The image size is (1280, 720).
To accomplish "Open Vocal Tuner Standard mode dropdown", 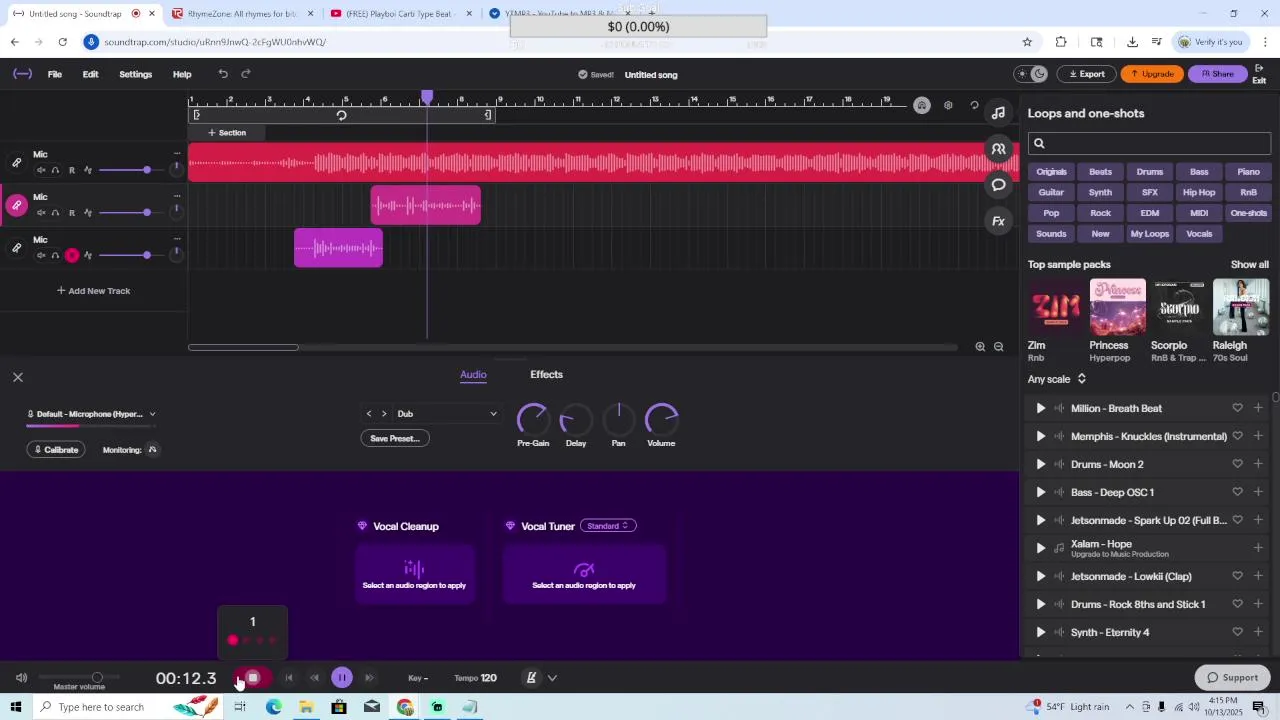I will coord(608,526).
